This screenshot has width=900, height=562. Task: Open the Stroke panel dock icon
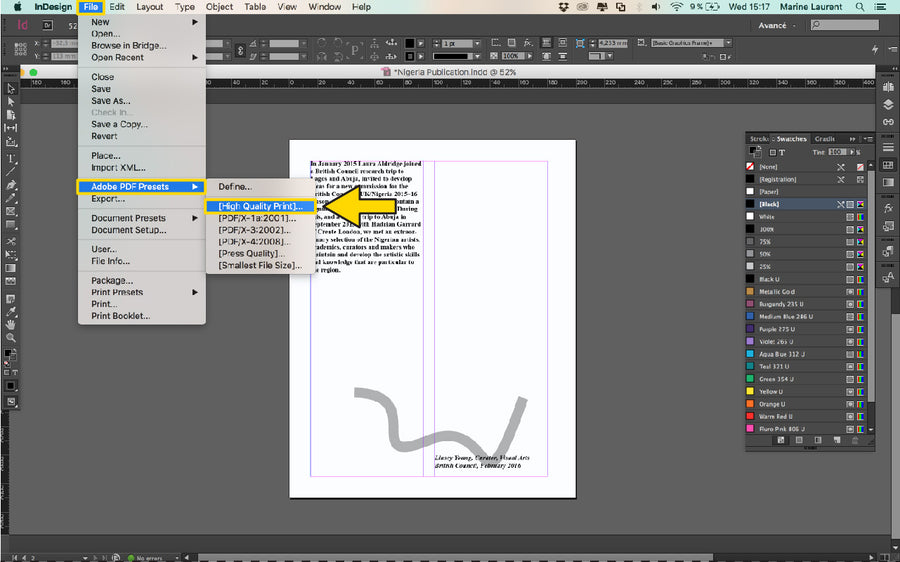pyautogui.click(x=888, y=148)
